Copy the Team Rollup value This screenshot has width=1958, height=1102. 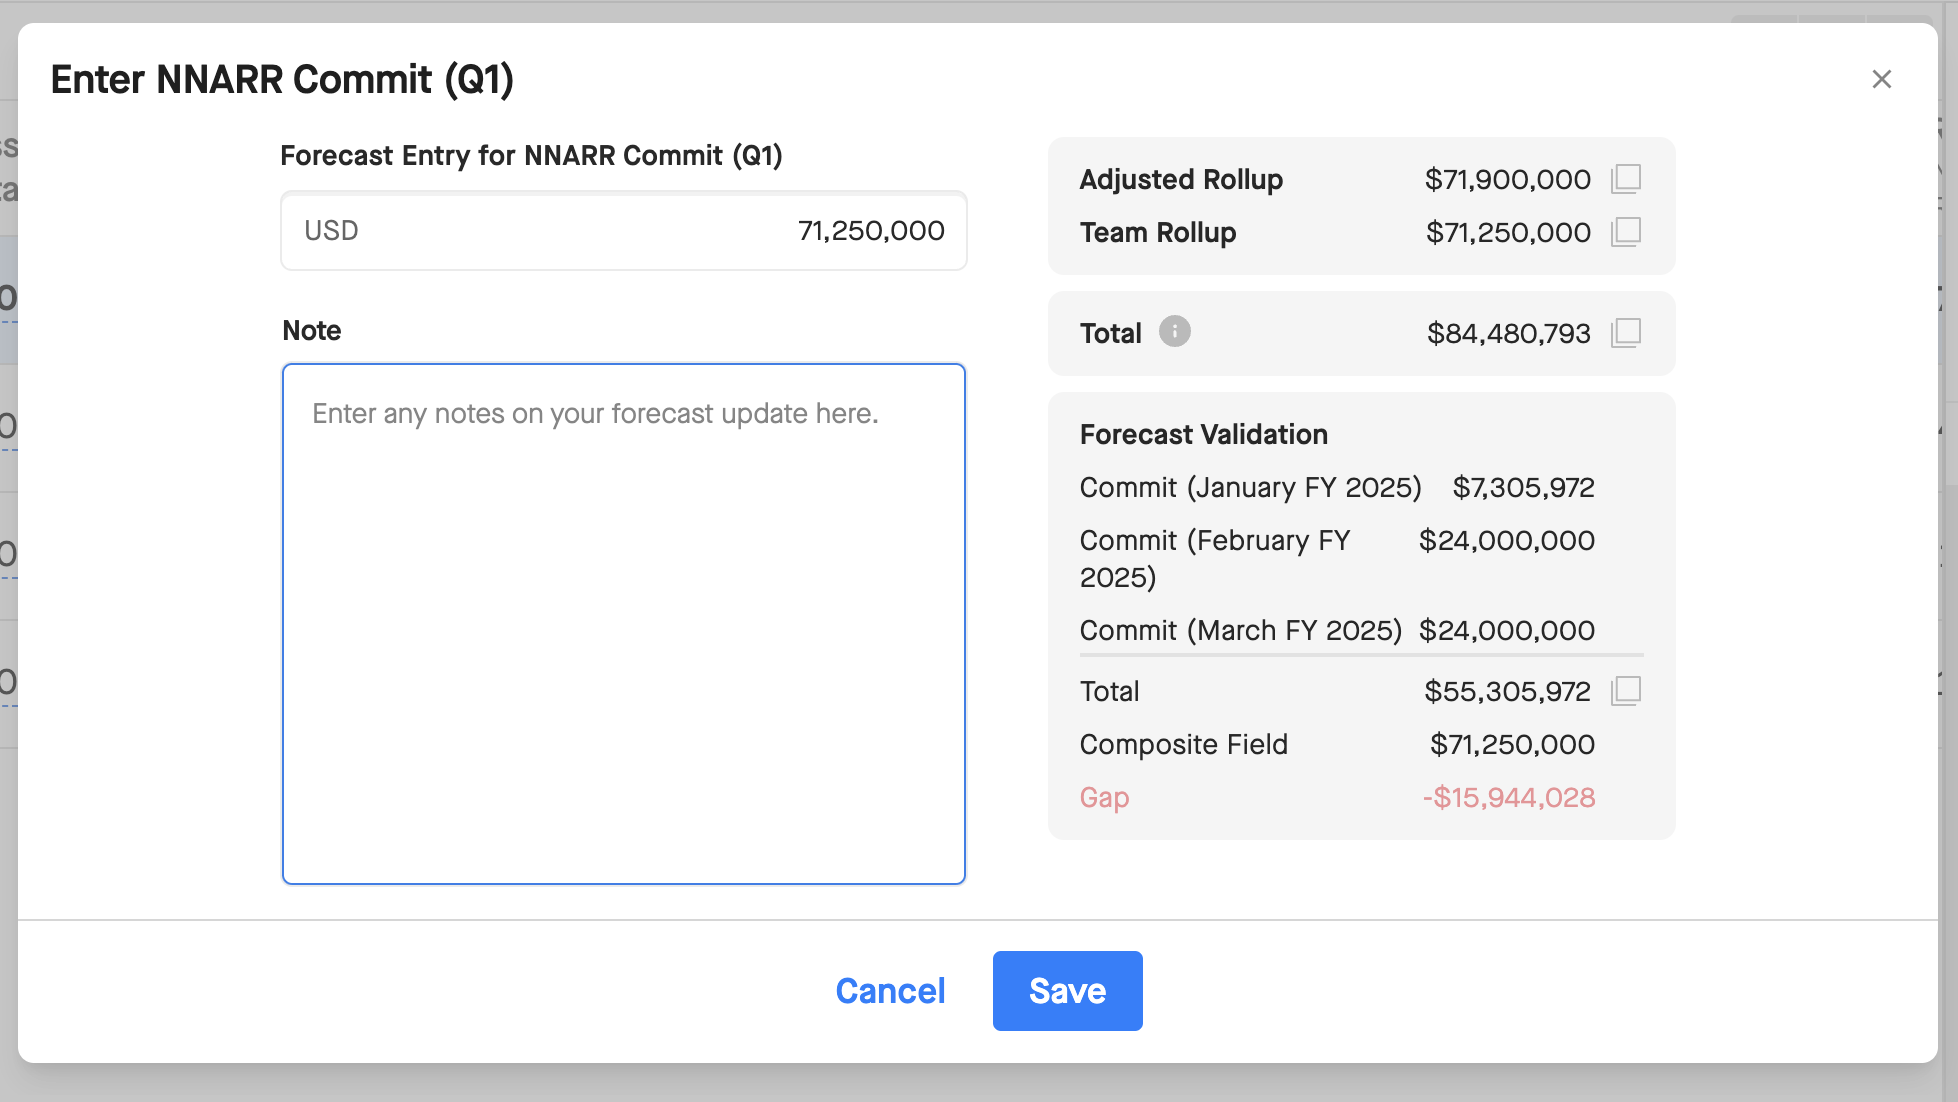[x=1626, y=232]
